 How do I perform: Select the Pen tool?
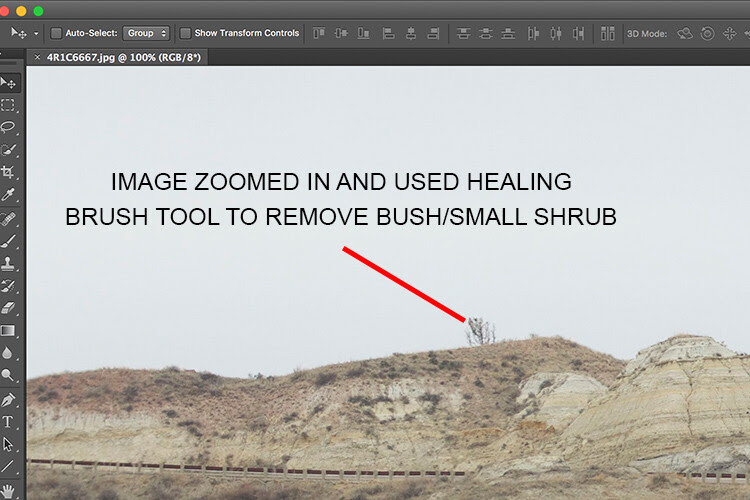coord(8,400)
